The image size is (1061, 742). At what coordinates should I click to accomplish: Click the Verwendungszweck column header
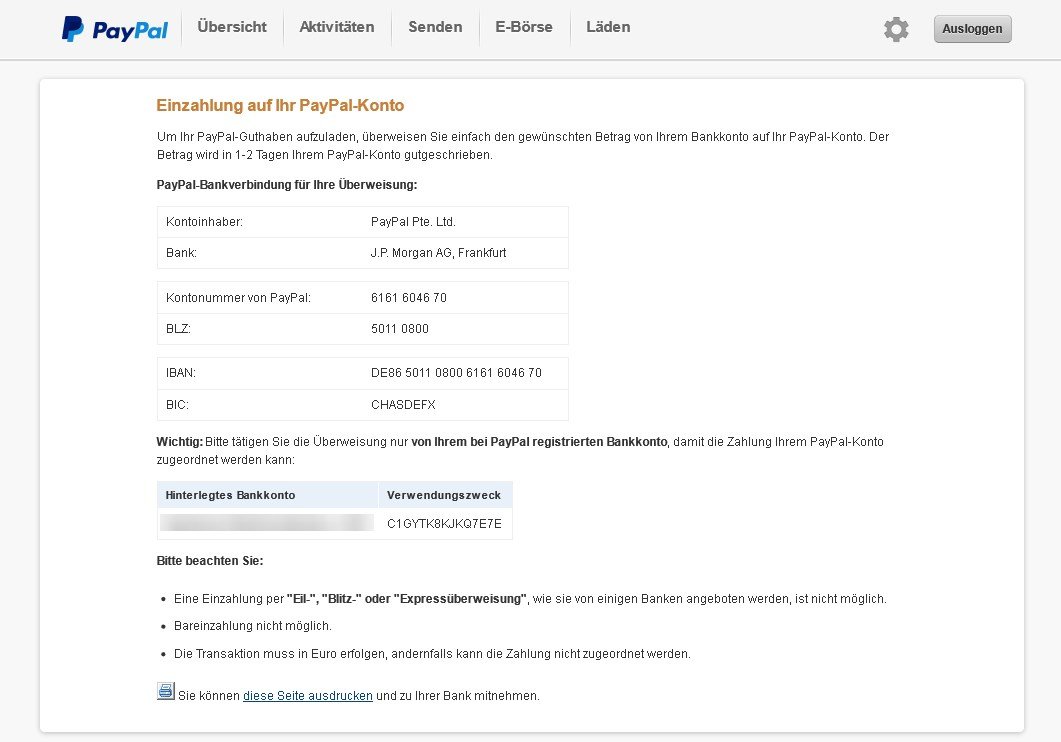[x=444, y=495]
